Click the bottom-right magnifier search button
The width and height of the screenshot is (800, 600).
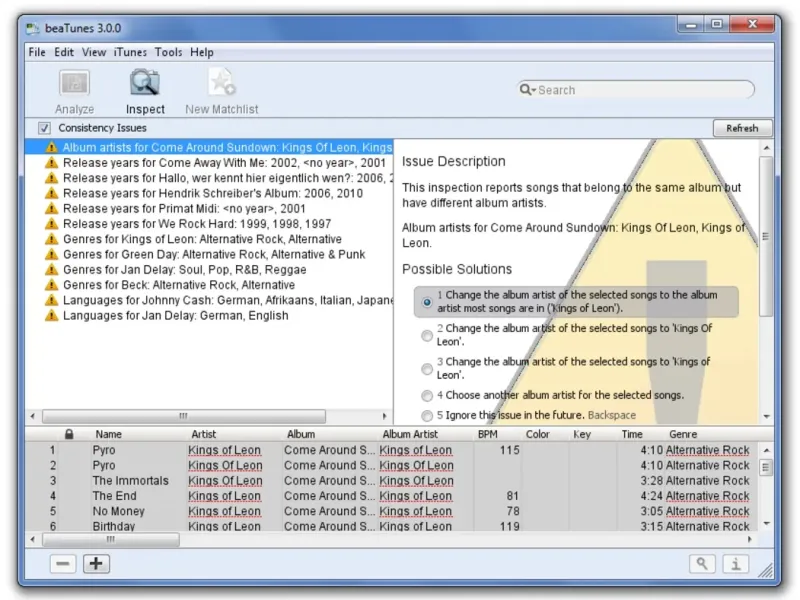(702, 564)
